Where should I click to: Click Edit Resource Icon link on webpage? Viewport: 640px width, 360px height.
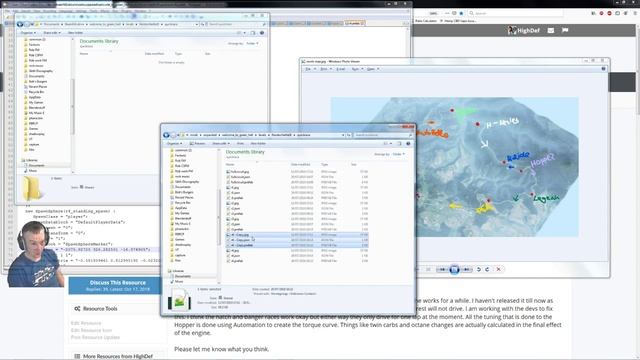[x=91, y=330]
